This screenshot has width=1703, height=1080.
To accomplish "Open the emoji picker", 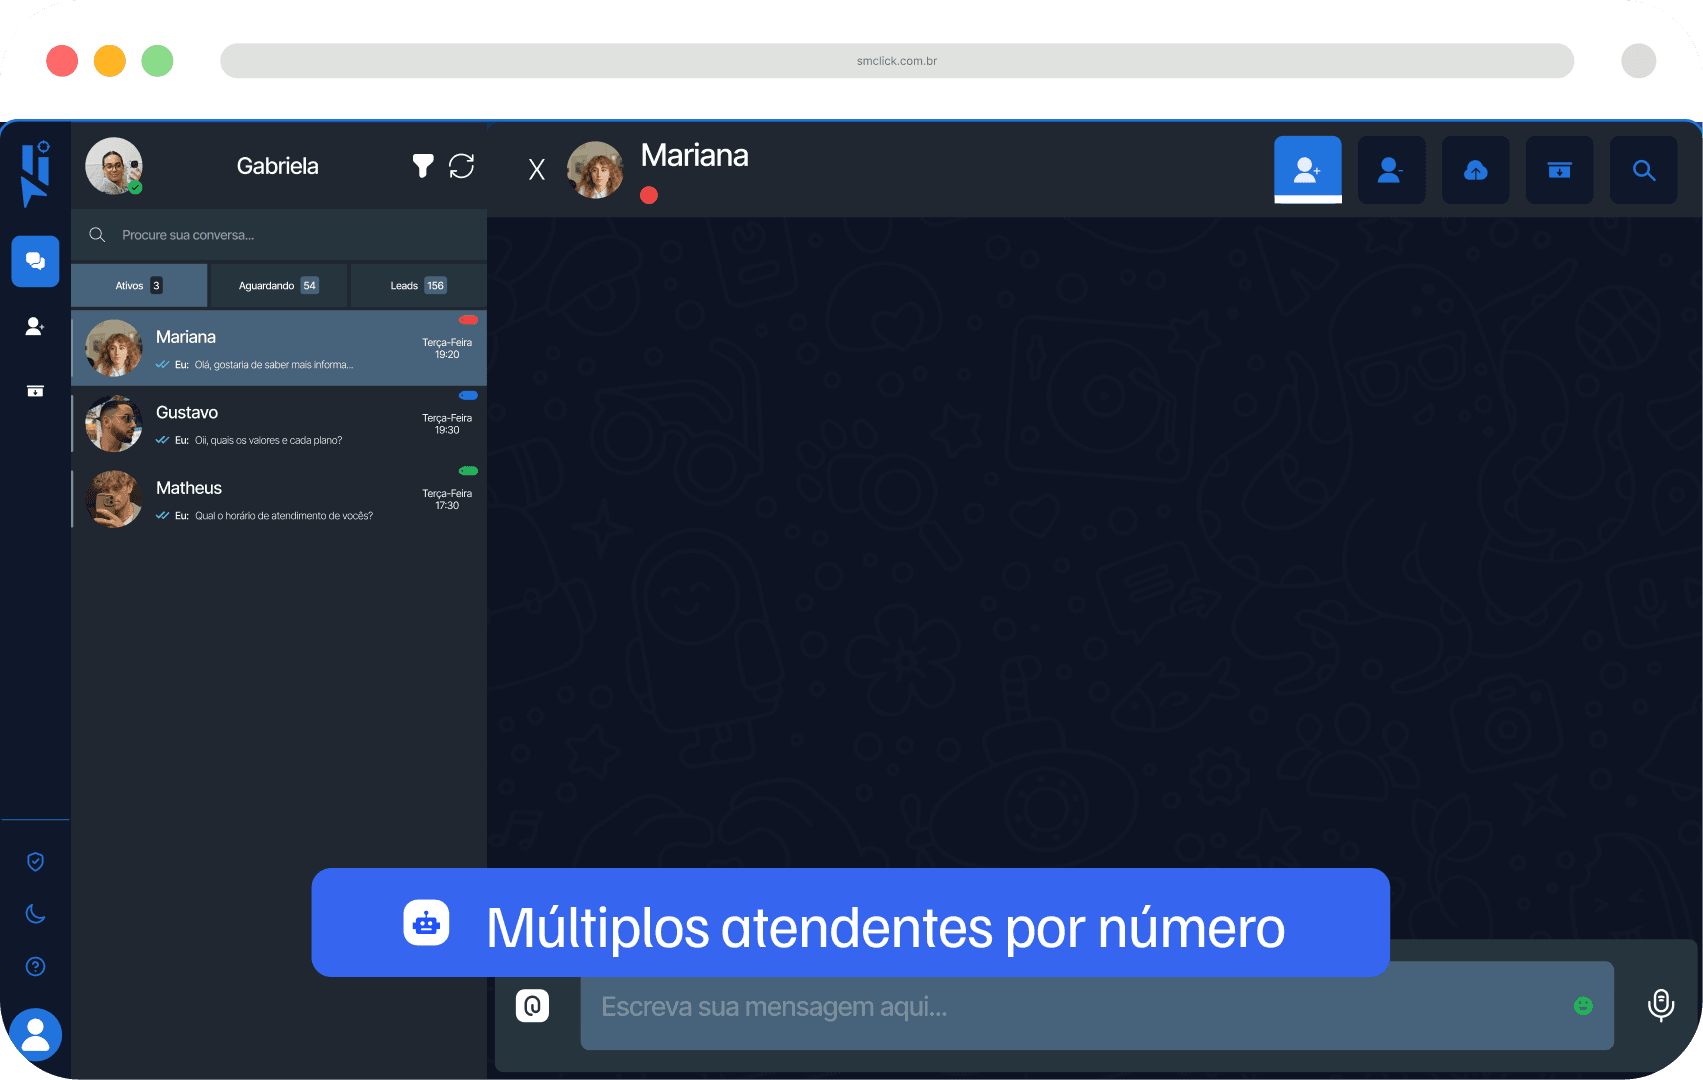I will click(x=1583, y=1006).
